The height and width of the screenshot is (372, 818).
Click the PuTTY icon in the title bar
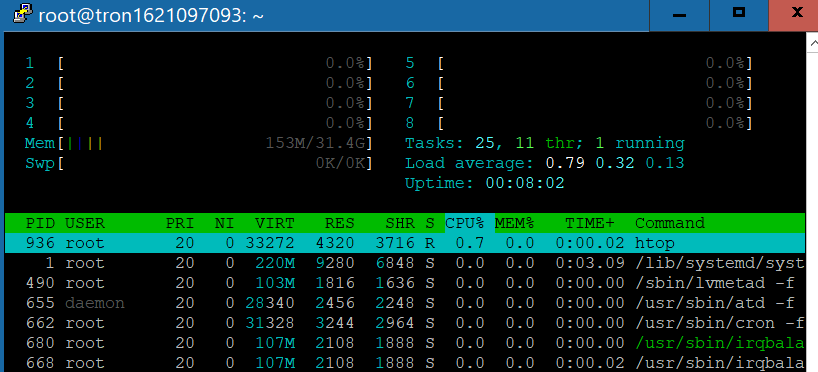click(21, 15)
